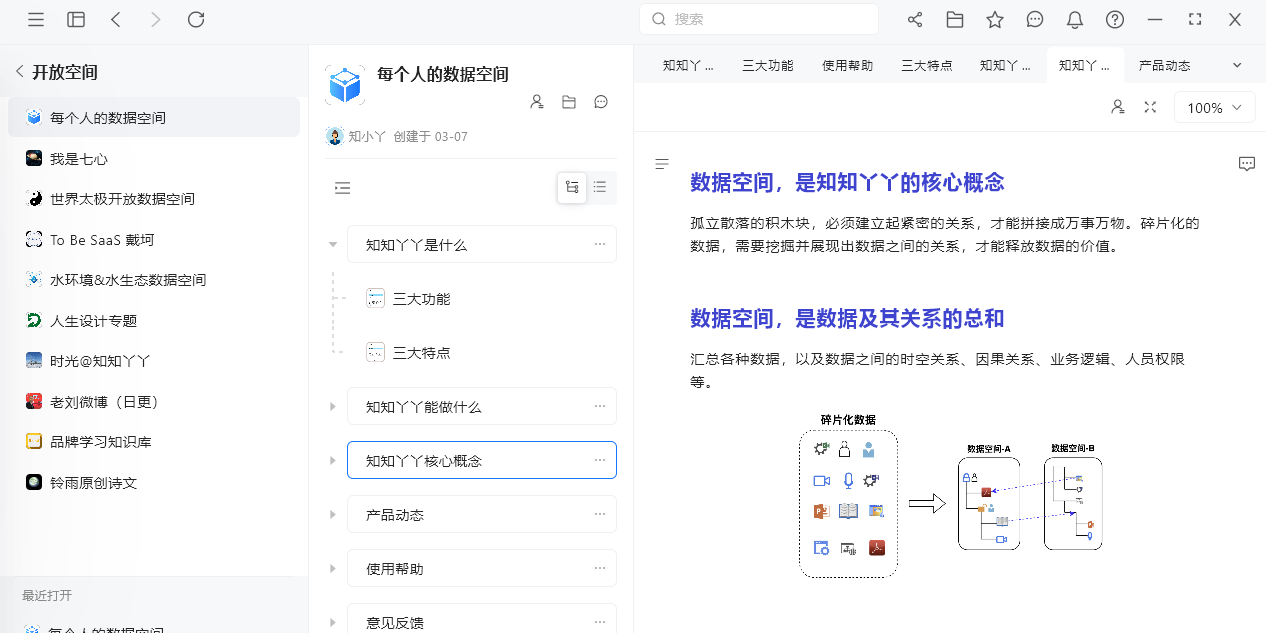The width and height of the screenshot is (1266, 633).
Task: Toggle the sidebar panel layout
Action: 76,20
